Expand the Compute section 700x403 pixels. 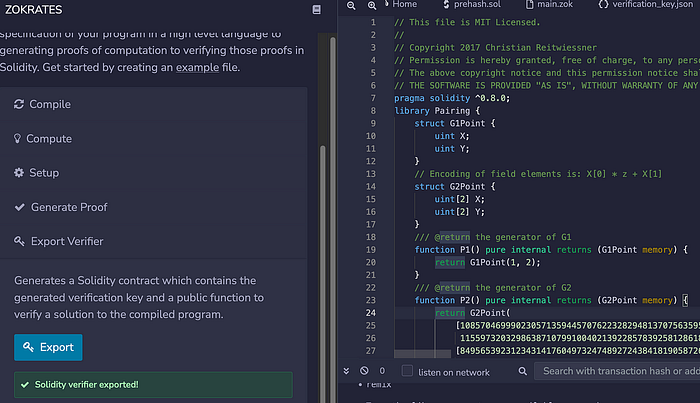click(154, 139)
